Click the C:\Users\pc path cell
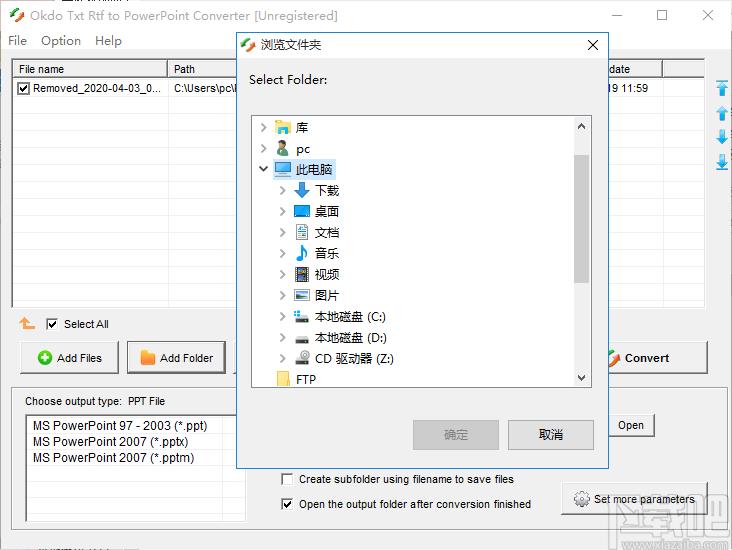Viewport: 732px width, 550px height. tap(204, 88)
